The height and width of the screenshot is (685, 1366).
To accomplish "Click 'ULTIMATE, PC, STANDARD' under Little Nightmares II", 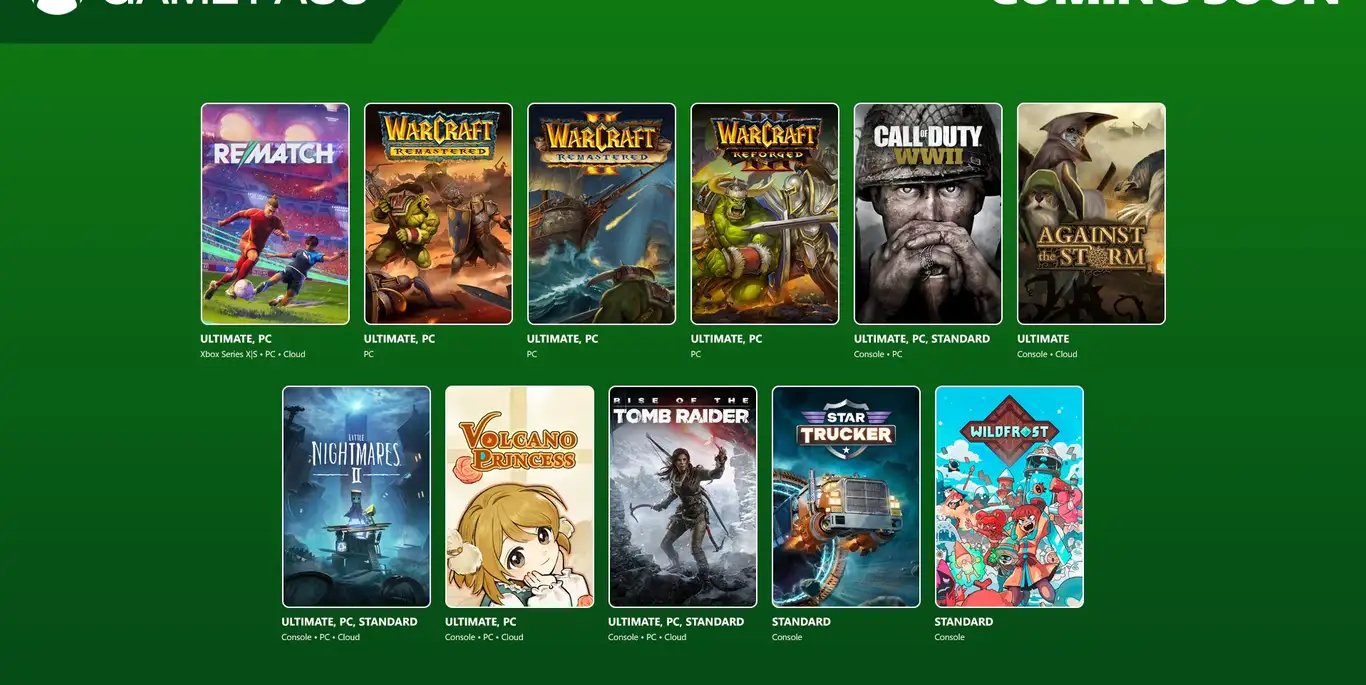I will [350, 622].
